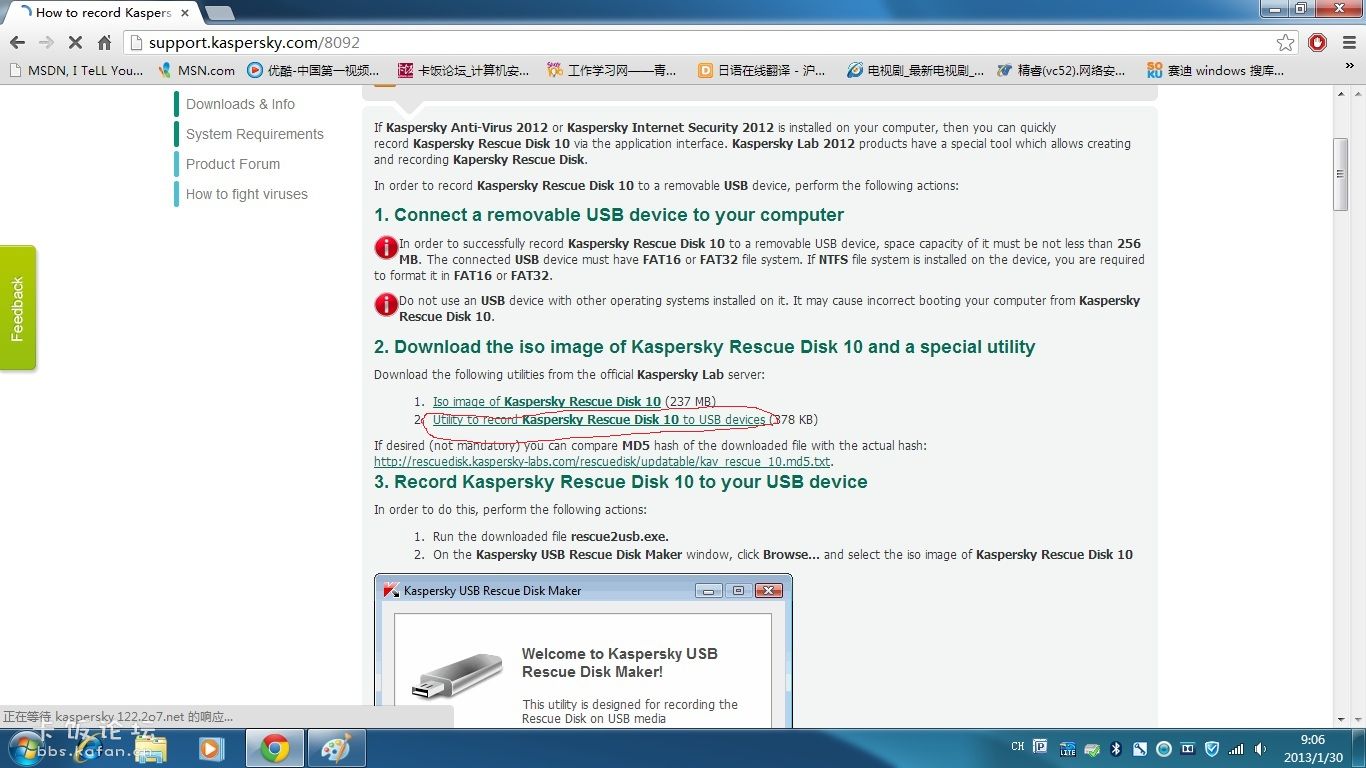Click the LITE tray icon
This screenshot has height=768, width=1366.
click(1068, 748)
